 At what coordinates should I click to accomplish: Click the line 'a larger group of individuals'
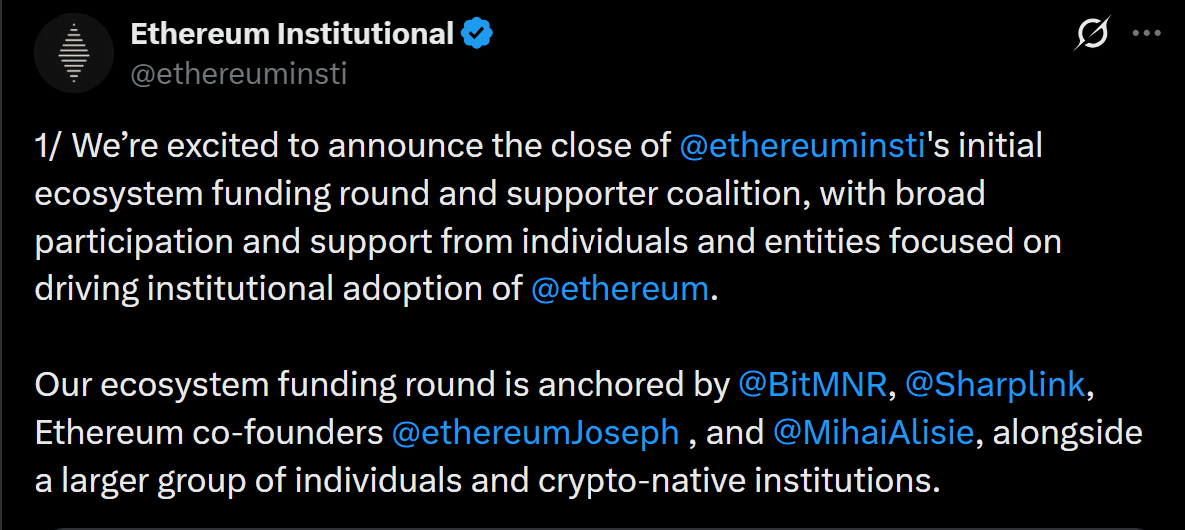pos(488,482)
